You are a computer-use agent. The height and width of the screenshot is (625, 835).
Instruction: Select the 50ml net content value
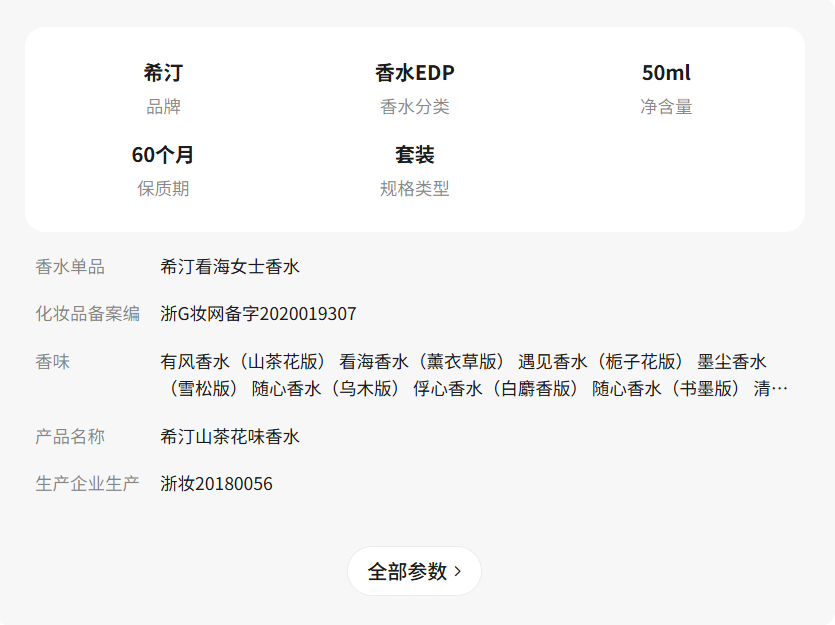point(666,73)
